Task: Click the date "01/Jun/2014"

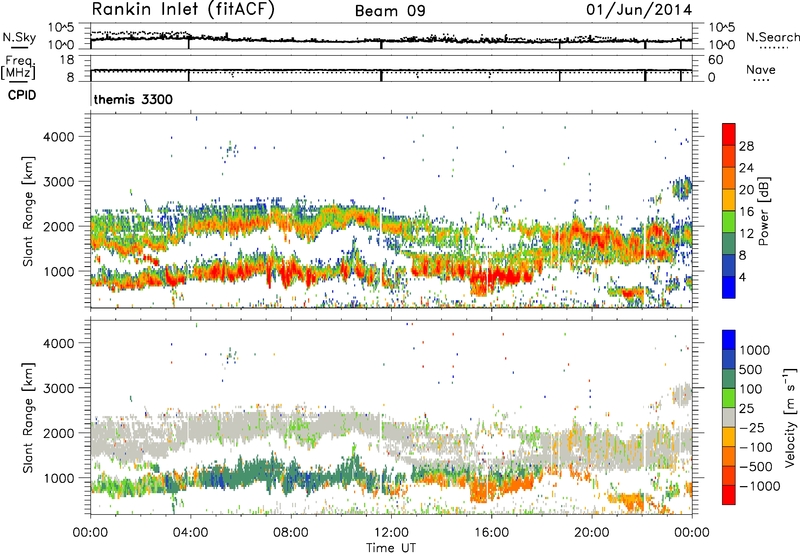Action: coord(639,10)
